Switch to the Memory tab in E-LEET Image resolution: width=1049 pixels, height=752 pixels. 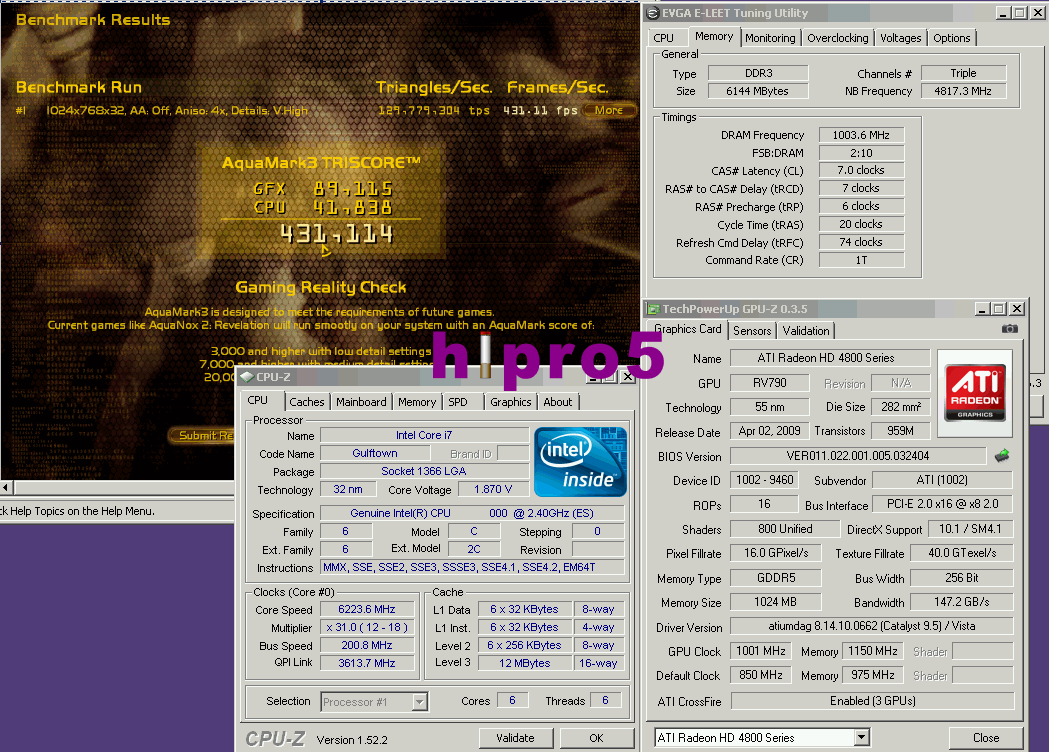[714, 36]
